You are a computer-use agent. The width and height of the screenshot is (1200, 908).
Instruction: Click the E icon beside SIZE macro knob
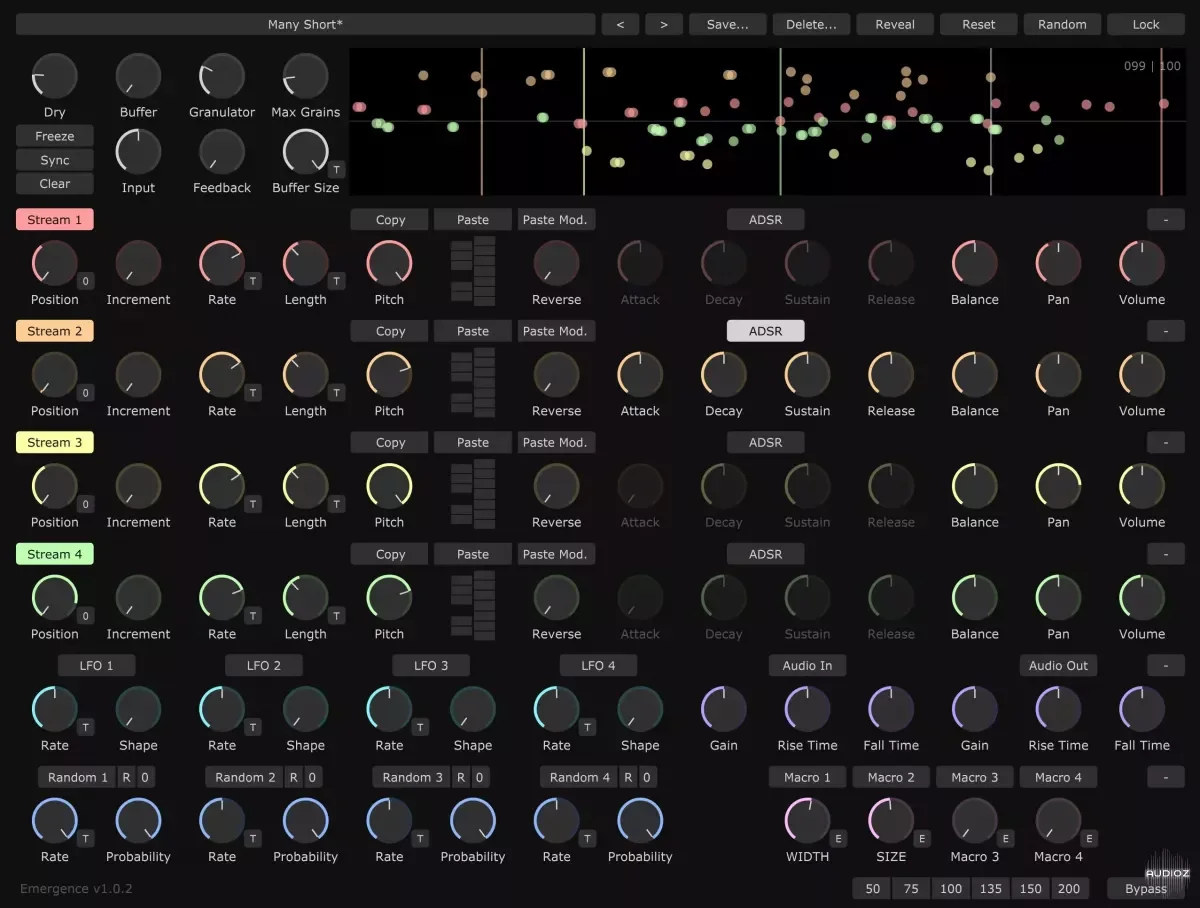point(922,839)
